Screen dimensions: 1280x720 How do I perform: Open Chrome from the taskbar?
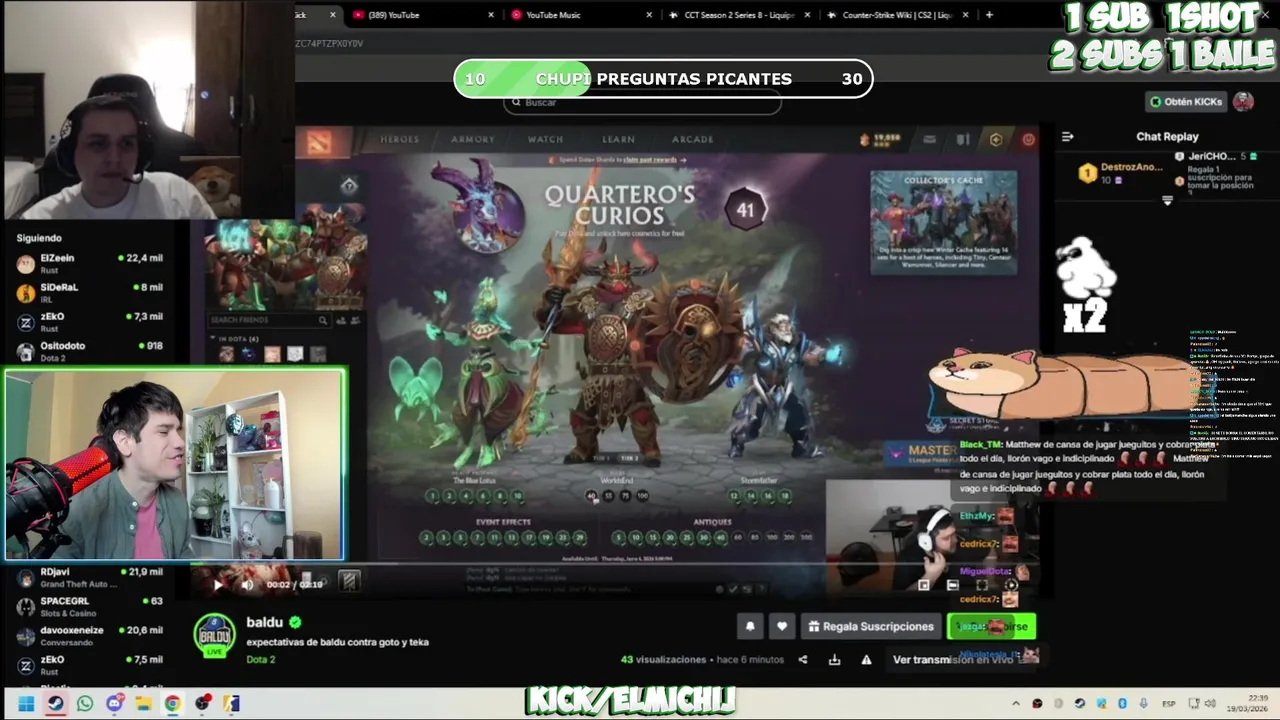[173, 704]
